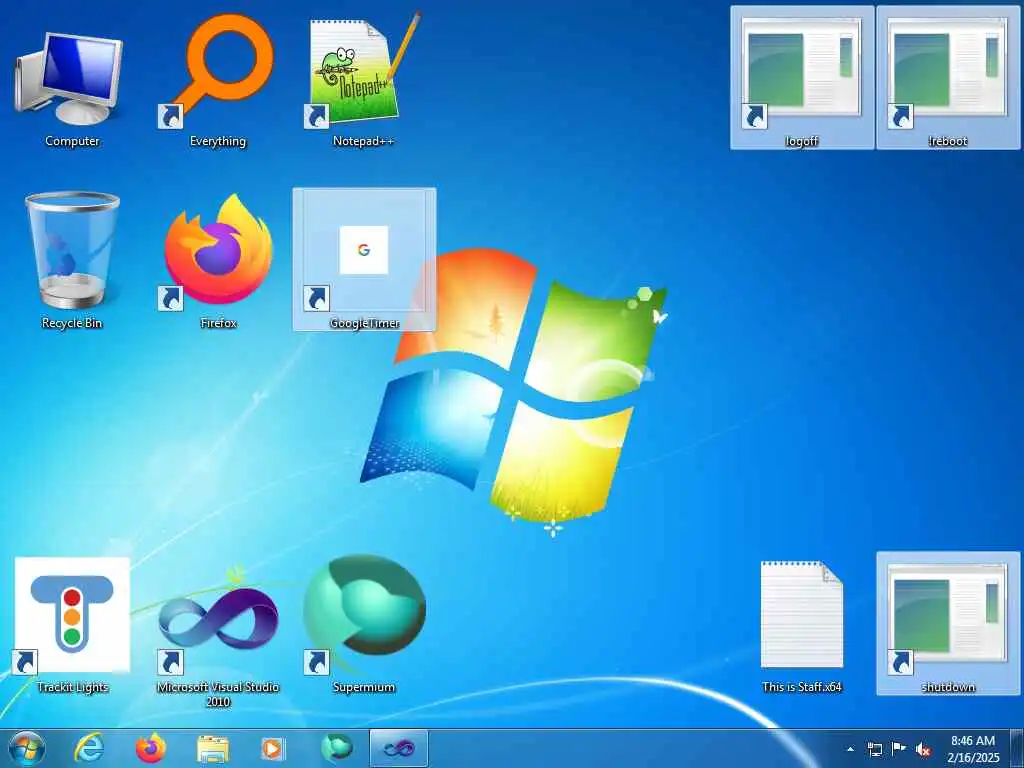Image resolution: width=1024 pixels, height=768 pixels.
Task: Switch to Visual Studio taskbar button
Action: tap(398, 748)
